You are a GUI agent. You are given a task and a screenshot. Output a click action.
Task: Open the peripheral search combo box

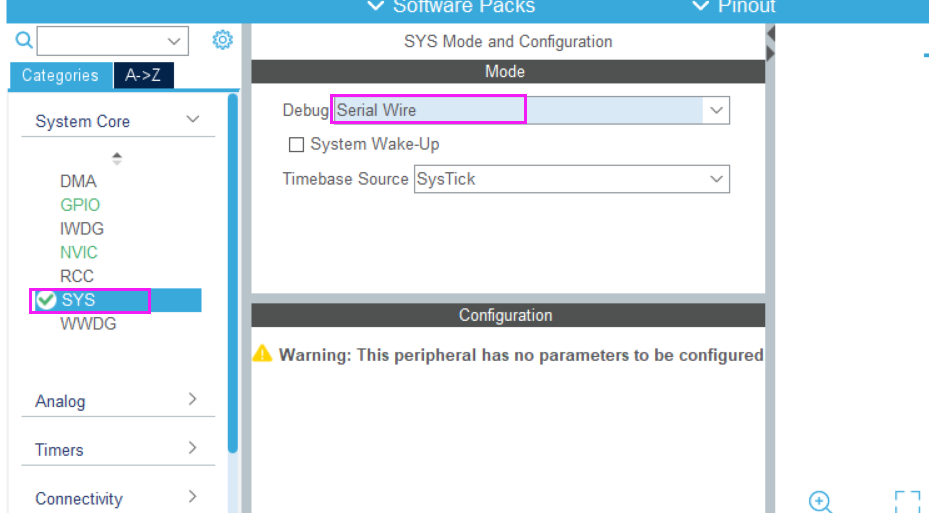[113, 41]
